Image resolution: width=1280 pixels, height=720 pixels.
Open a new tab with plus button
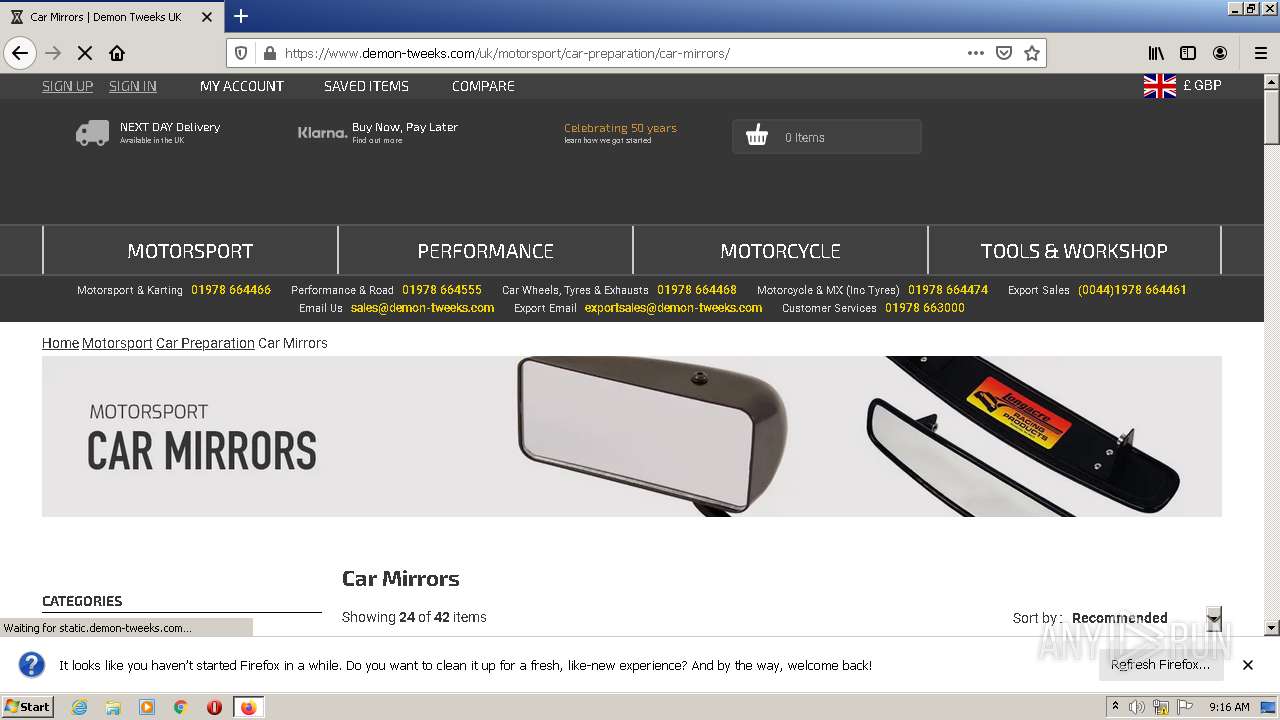pyautogui.click(x=241, y=16)
